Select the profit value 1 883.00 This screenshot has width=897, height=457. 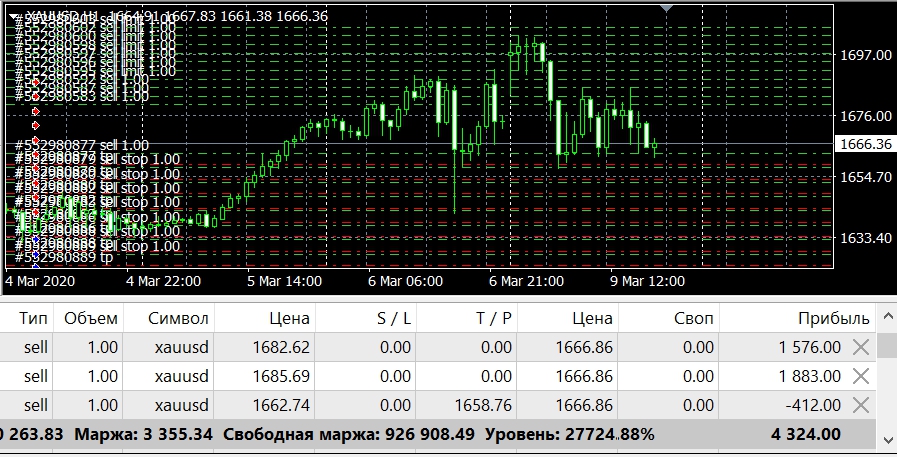click(809, 376)
